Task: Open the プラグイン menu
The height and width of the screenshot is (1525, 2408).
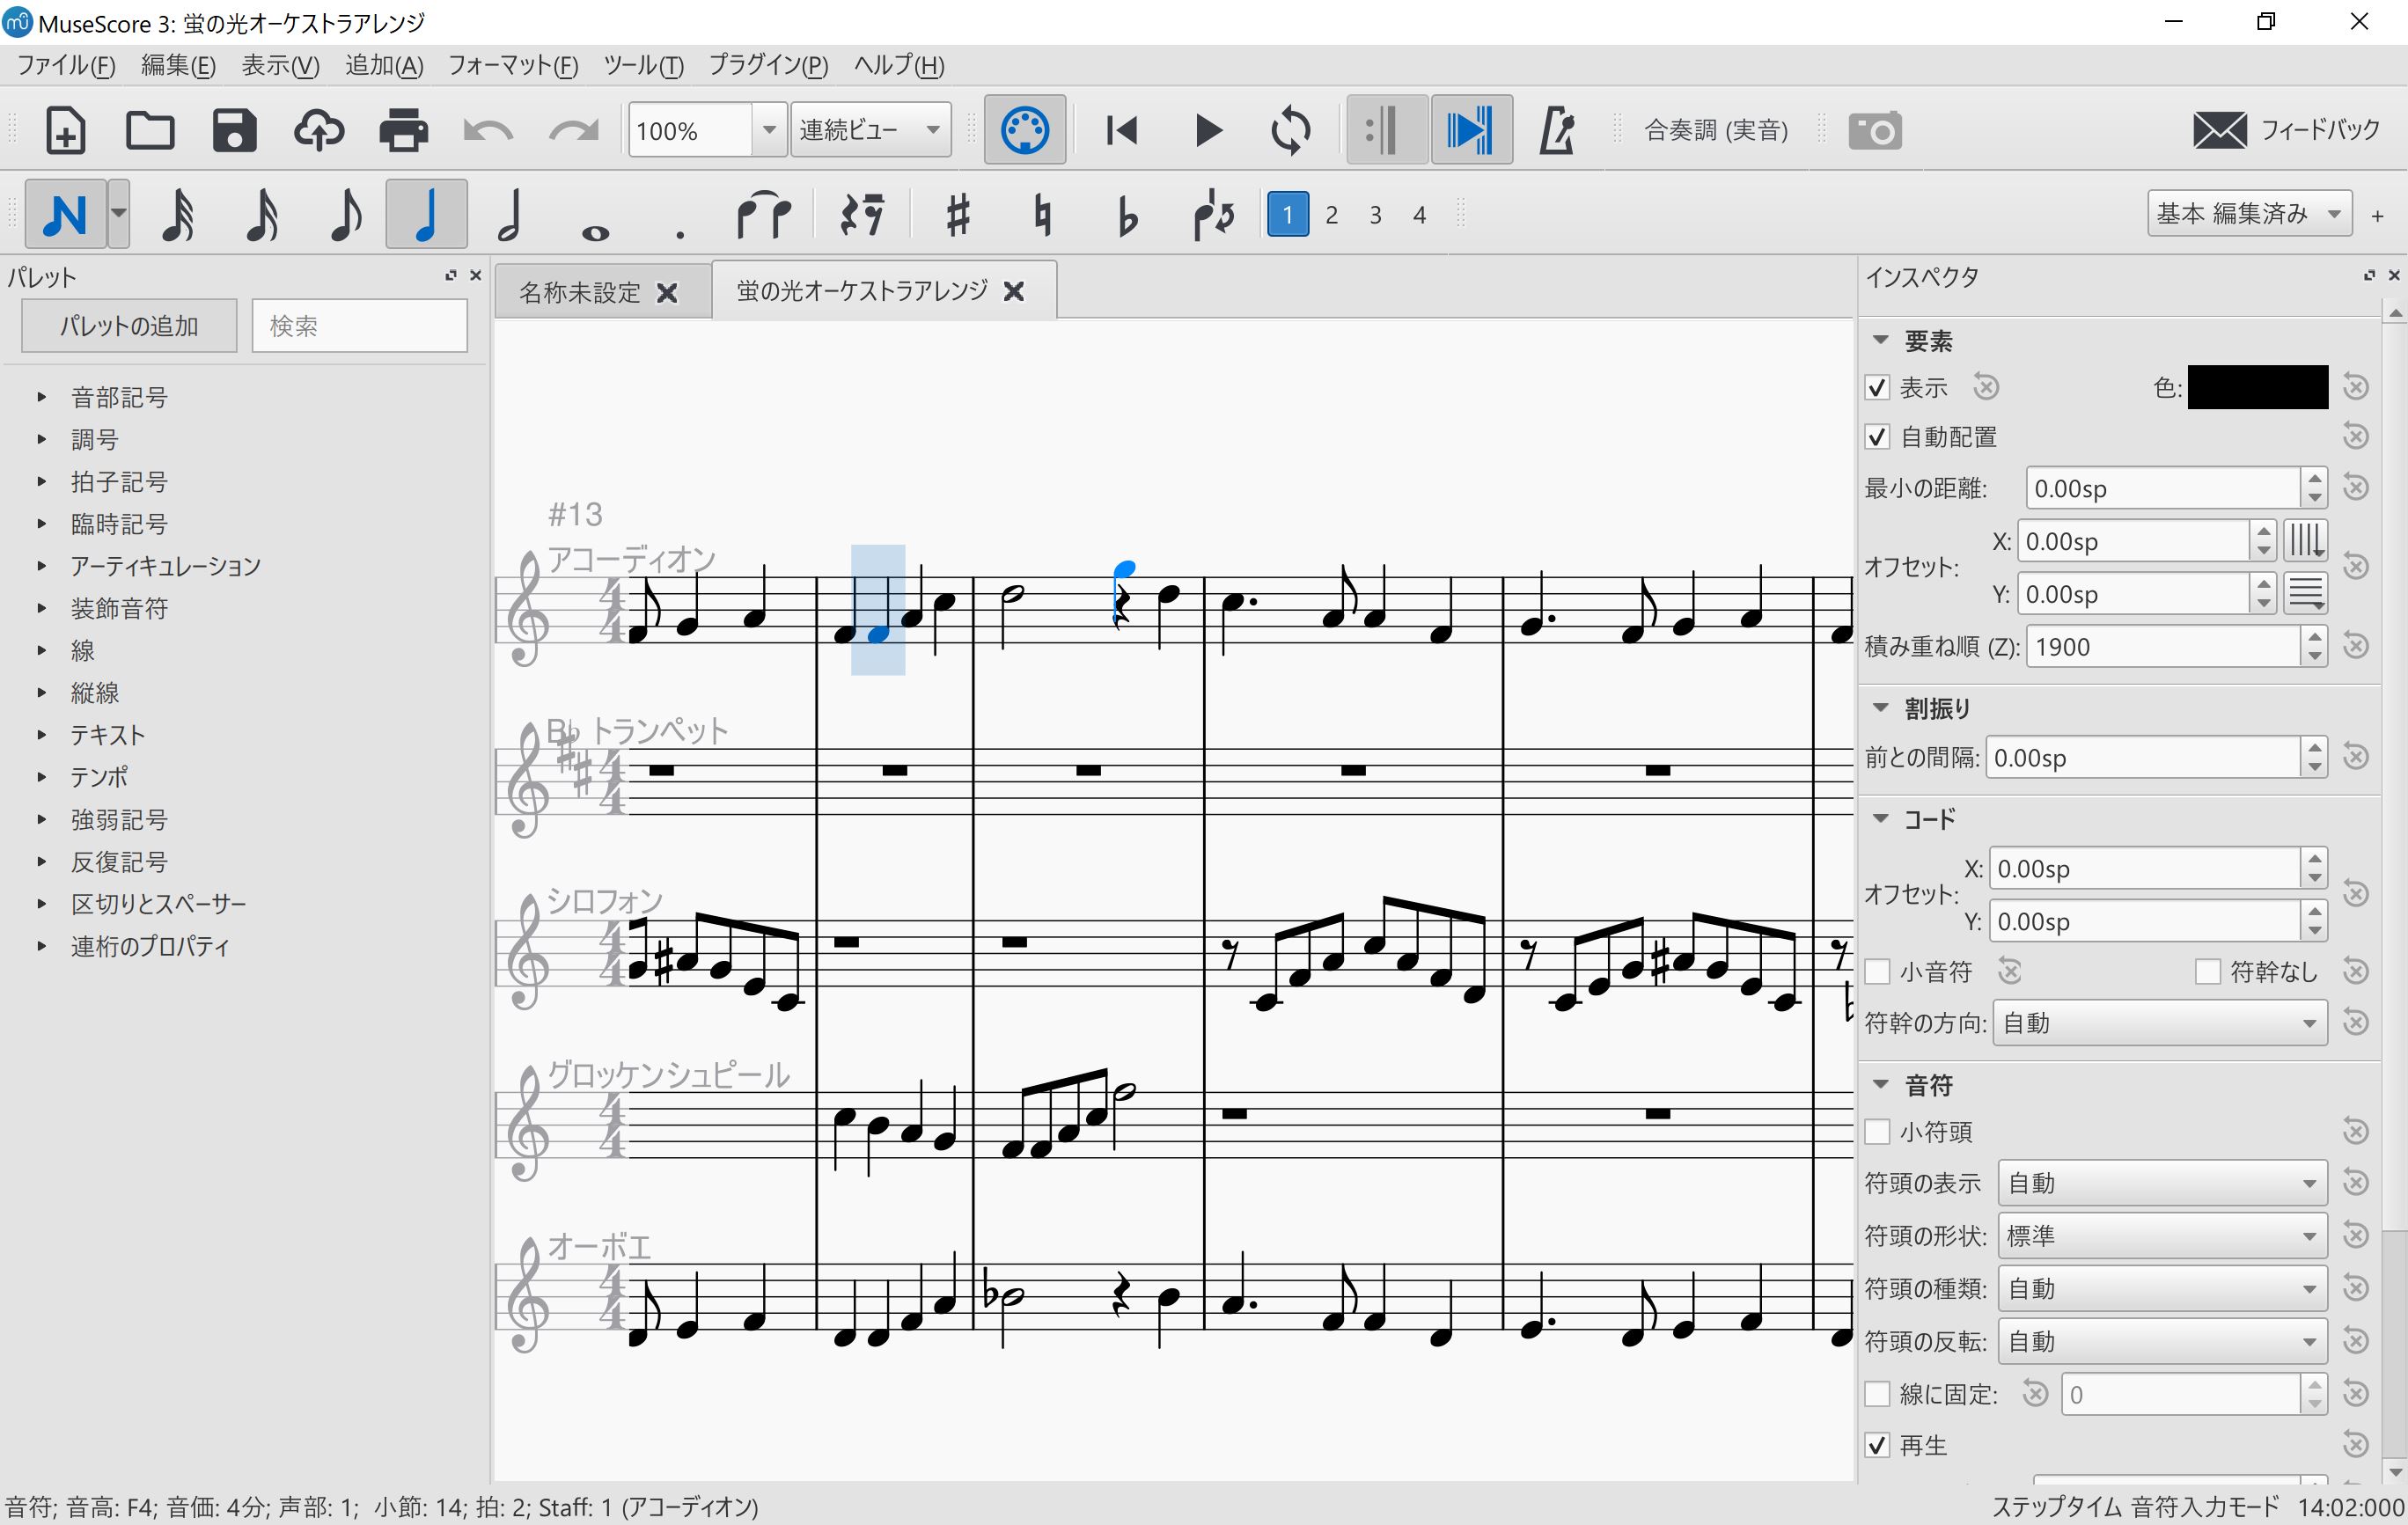Action: (768, 66)
